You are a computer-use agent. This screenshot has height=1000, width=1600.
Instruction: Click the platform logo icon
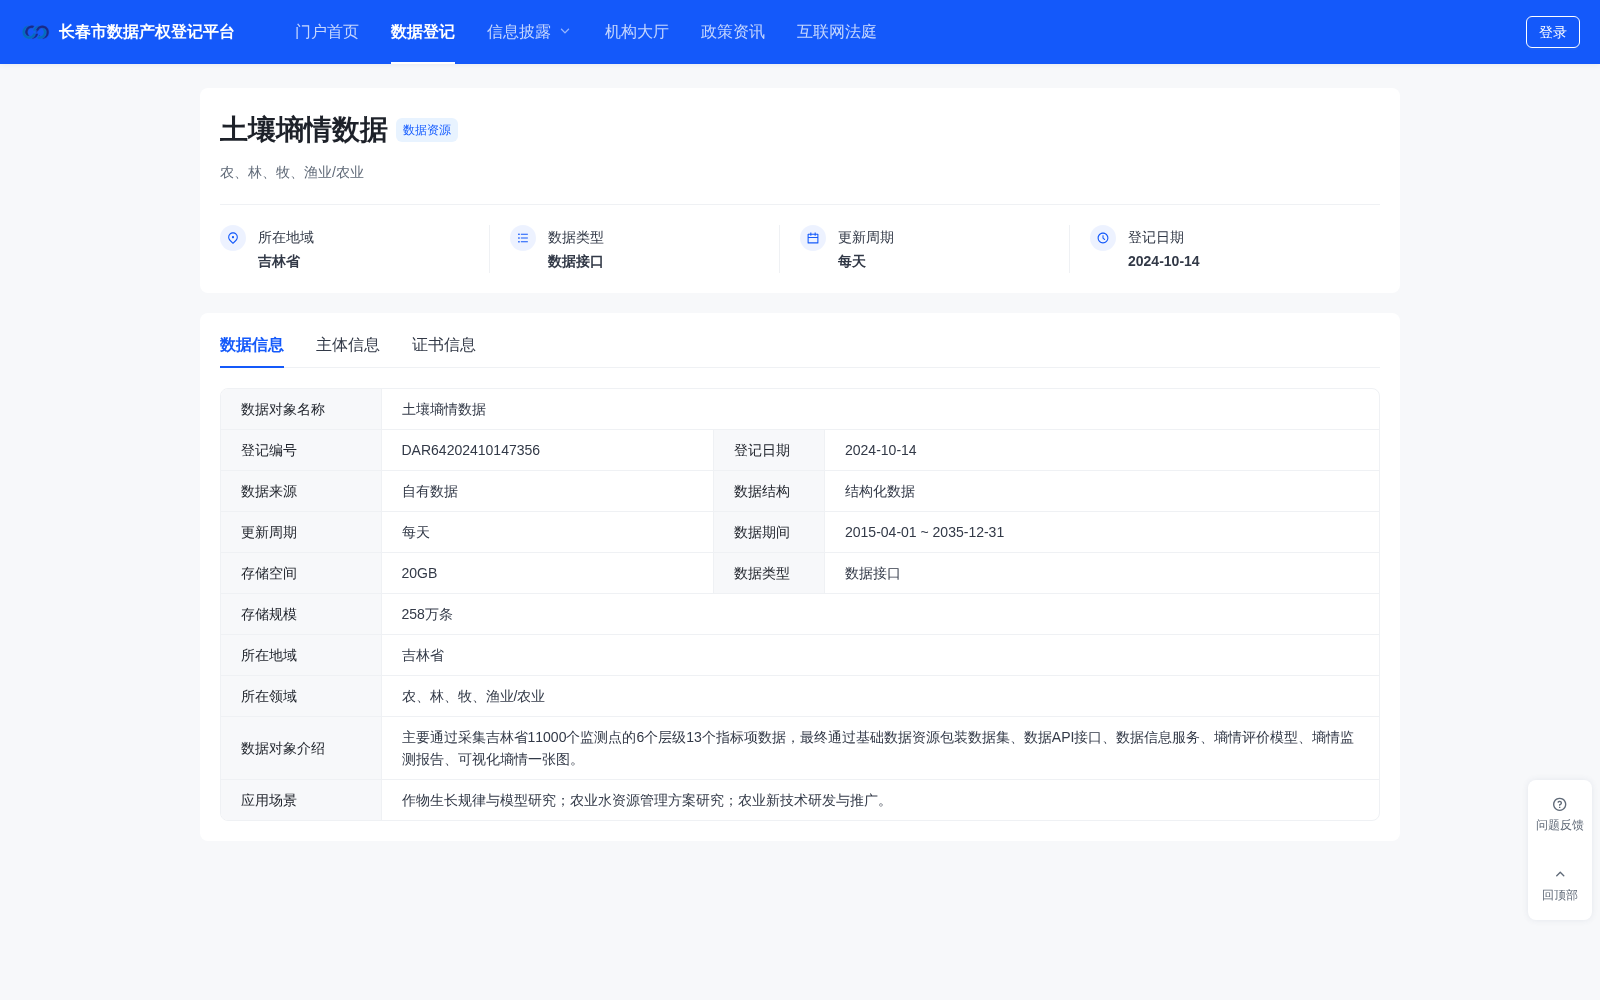[x=37, y=32]
